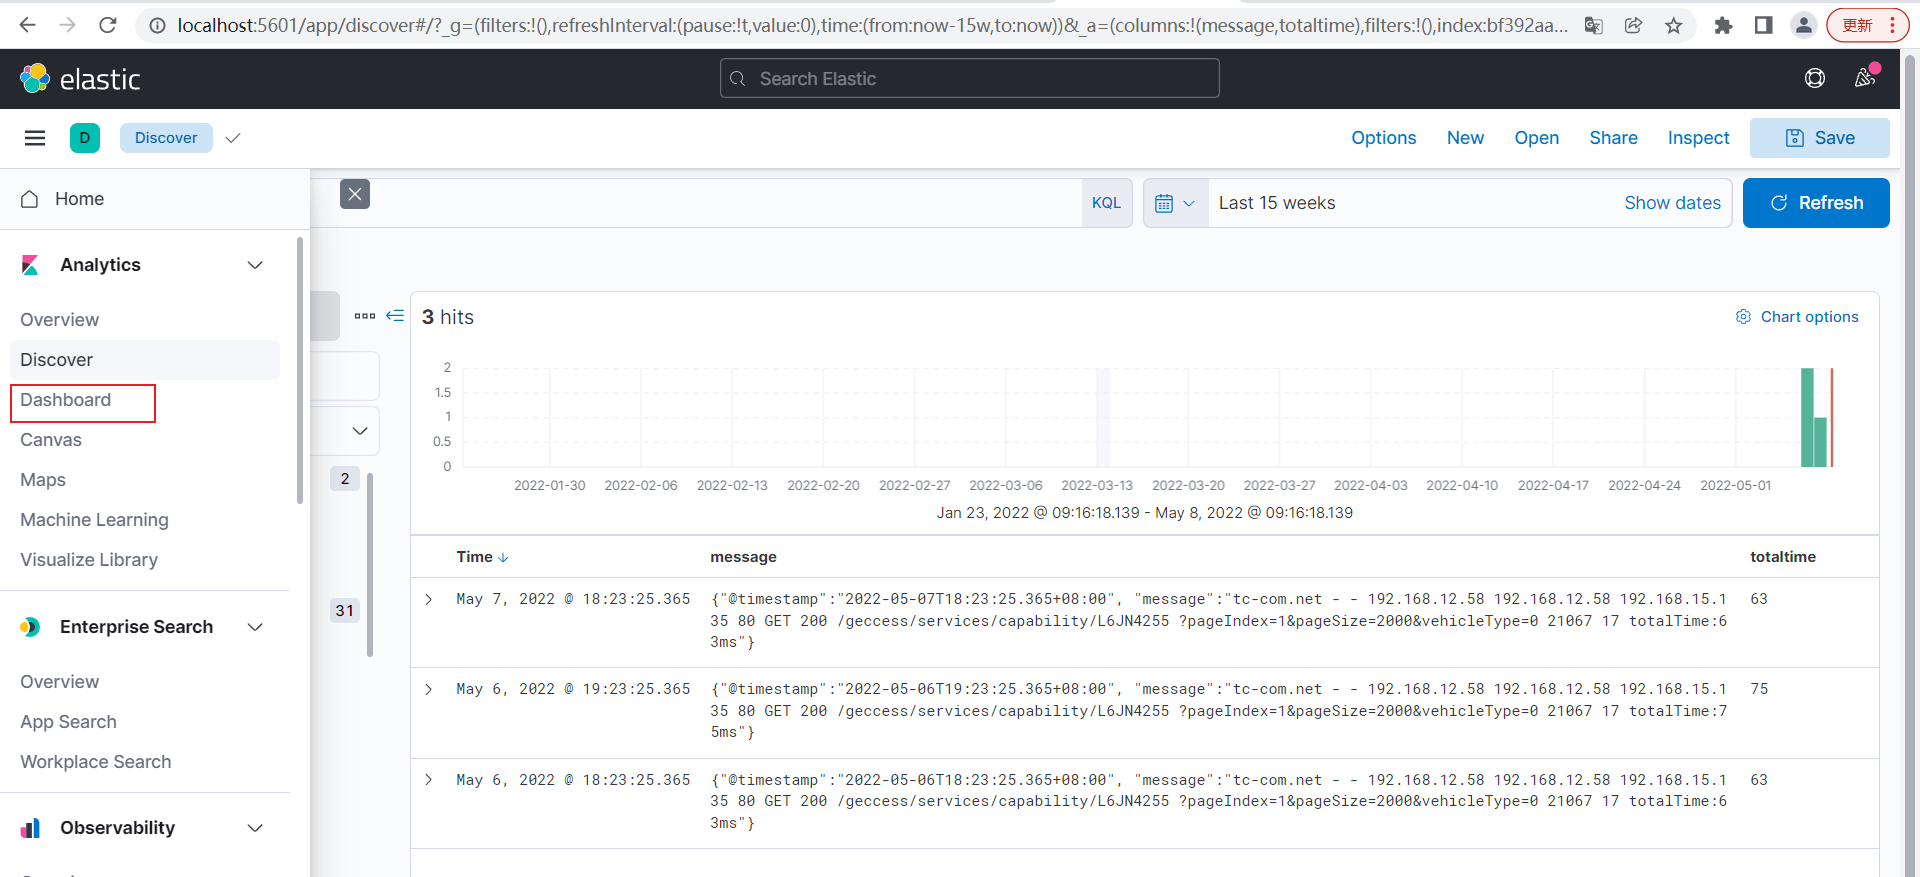Click the Share link
This screenshot has height=877, width=1920.
pyautogui.click(x=1614, y=138)
